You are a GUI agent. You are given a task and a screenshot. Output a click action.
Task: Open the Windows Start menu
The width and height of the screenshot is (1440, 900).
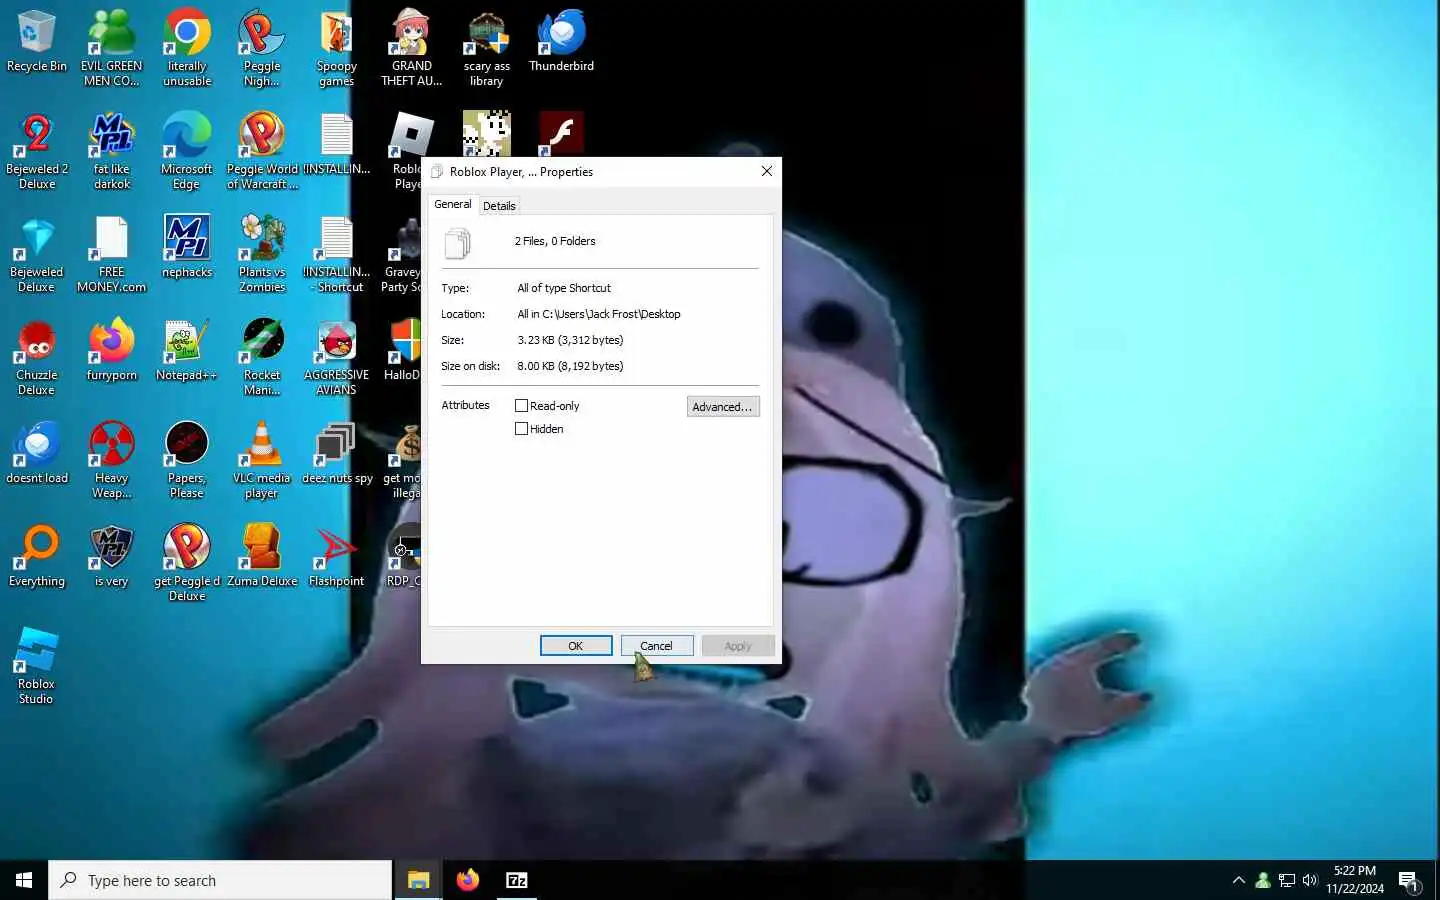(x=24, y=880)
